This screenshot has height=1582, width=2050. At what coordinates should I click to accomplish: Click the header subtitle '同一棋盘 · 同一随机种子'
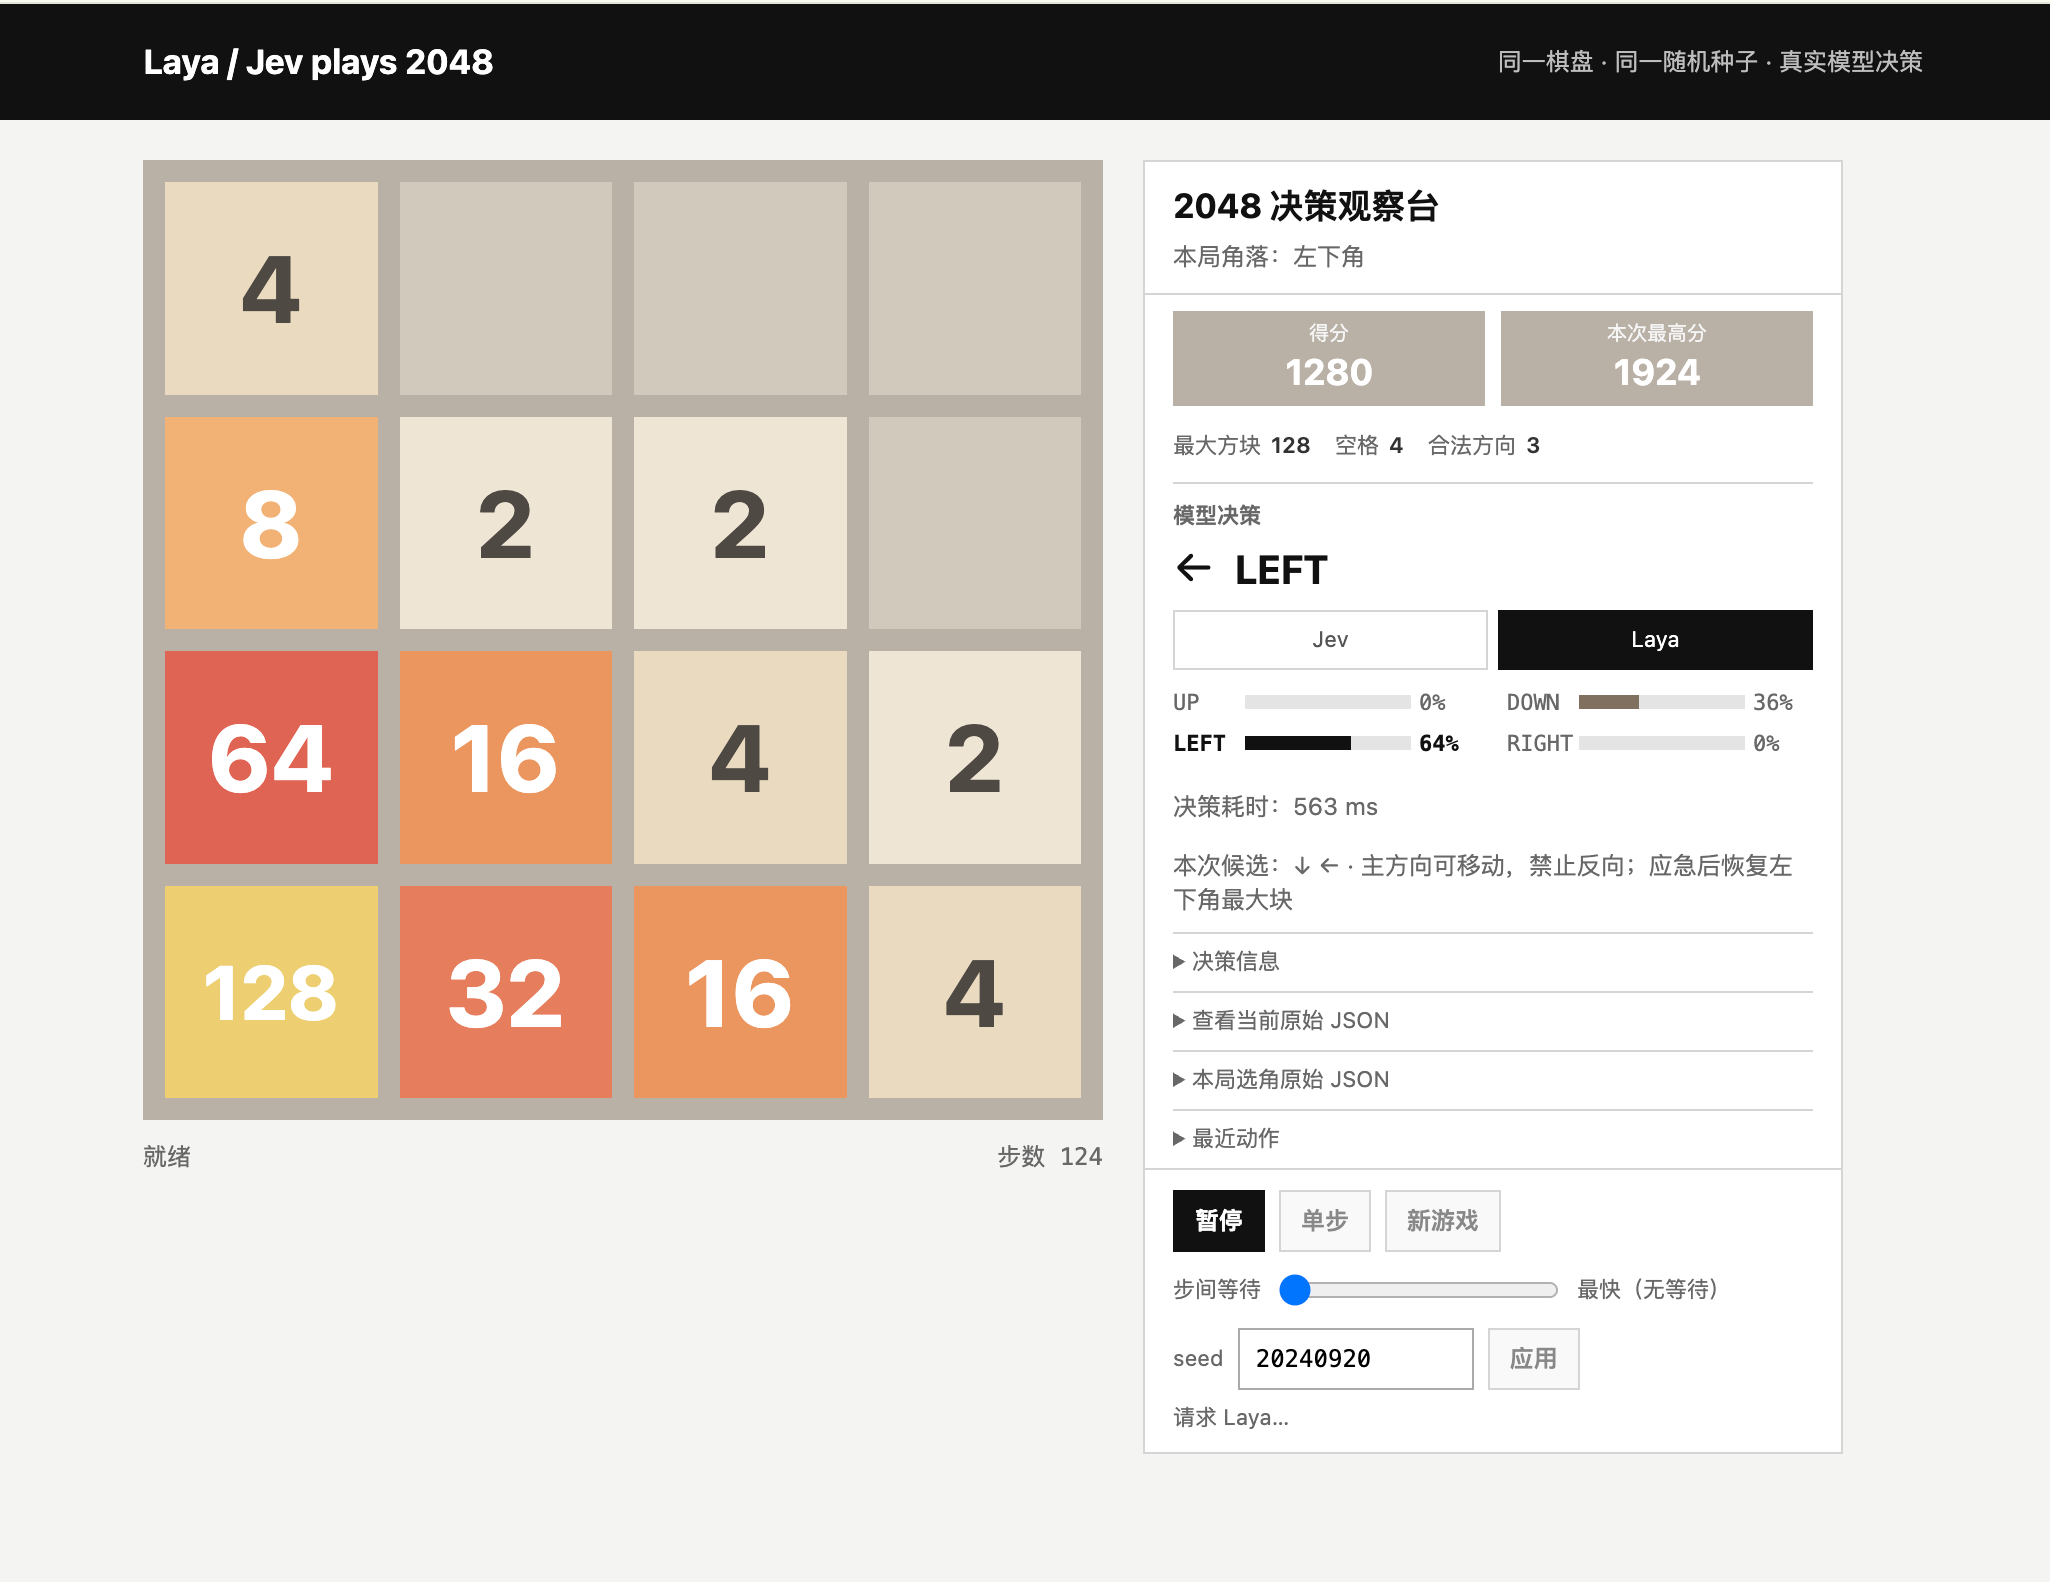coord(1627,62)
